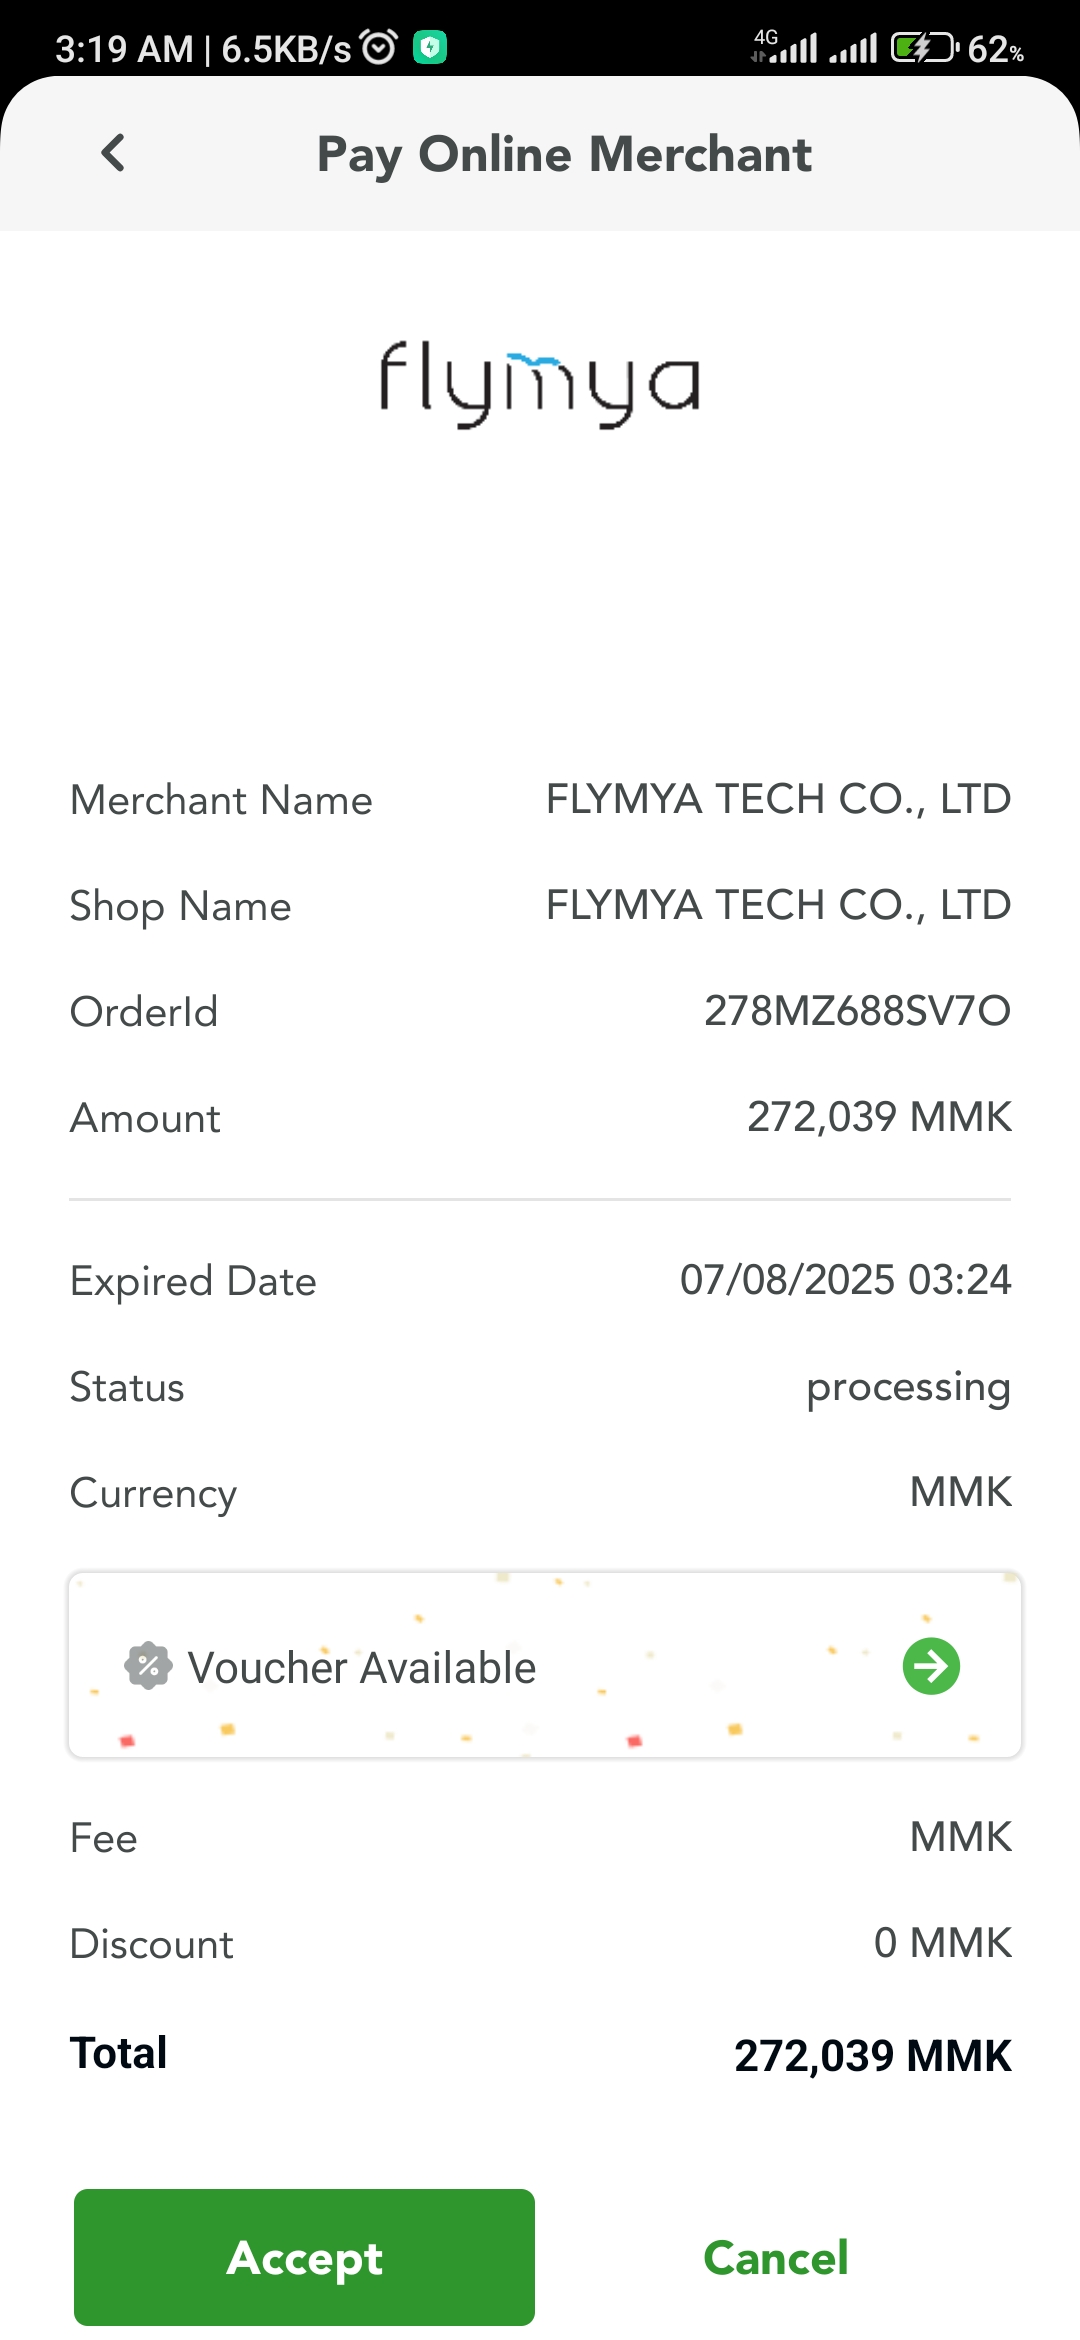Tap the 4G signal strength icon

(786, 47)
